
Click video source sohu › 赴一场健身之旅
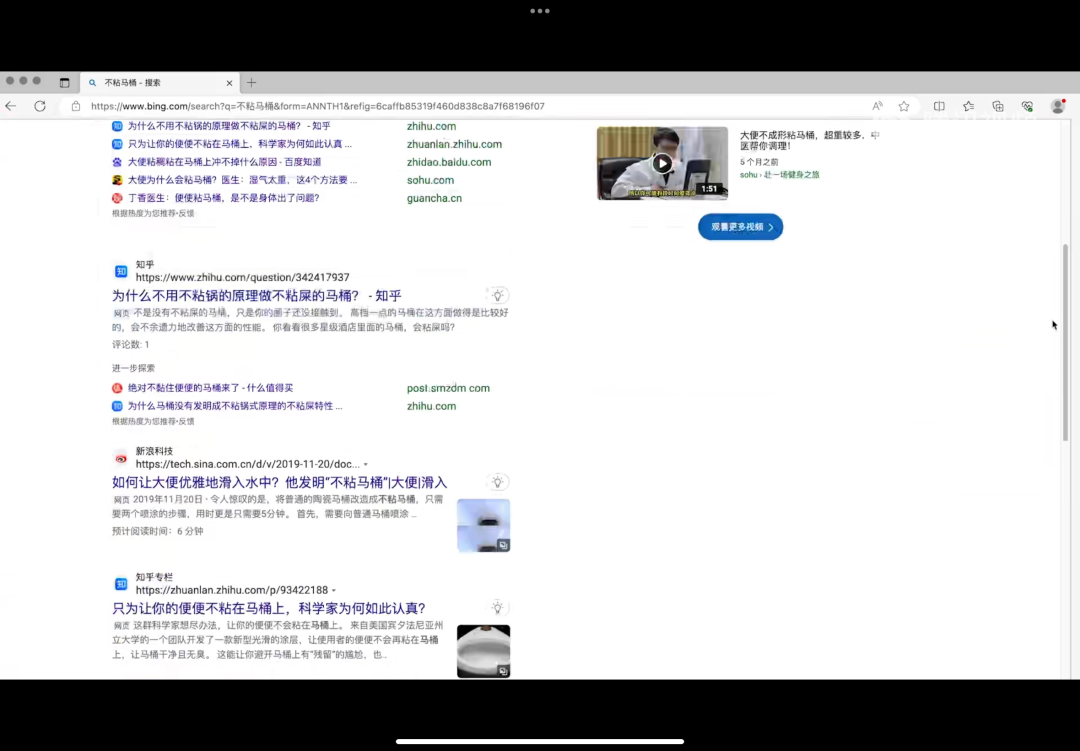pyautogui.click(x=780, y=175)
